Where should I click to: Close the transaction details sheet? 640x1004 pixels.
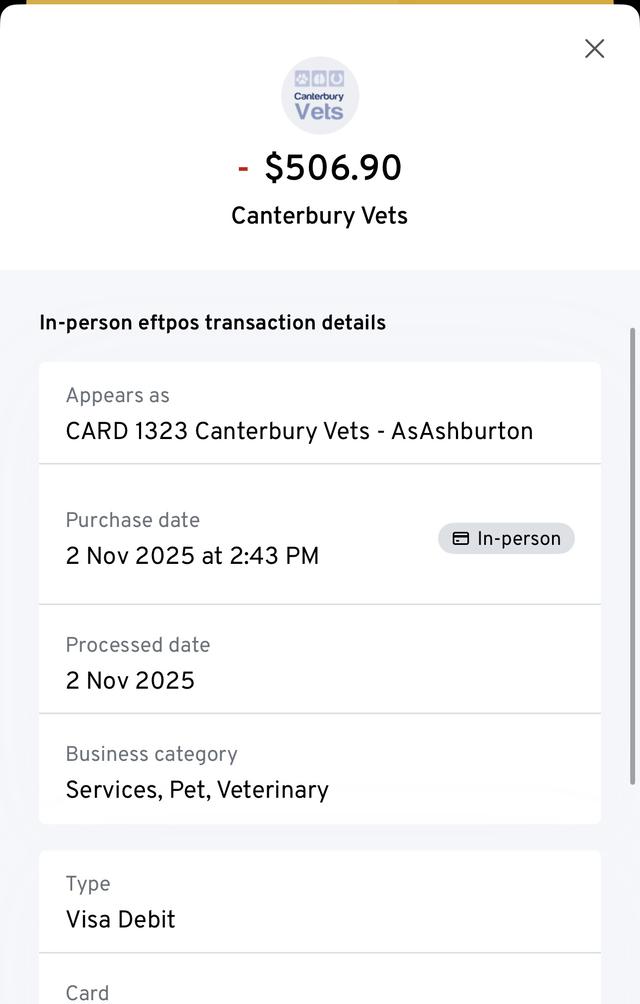pyautogui.click(x=594, y=48)
